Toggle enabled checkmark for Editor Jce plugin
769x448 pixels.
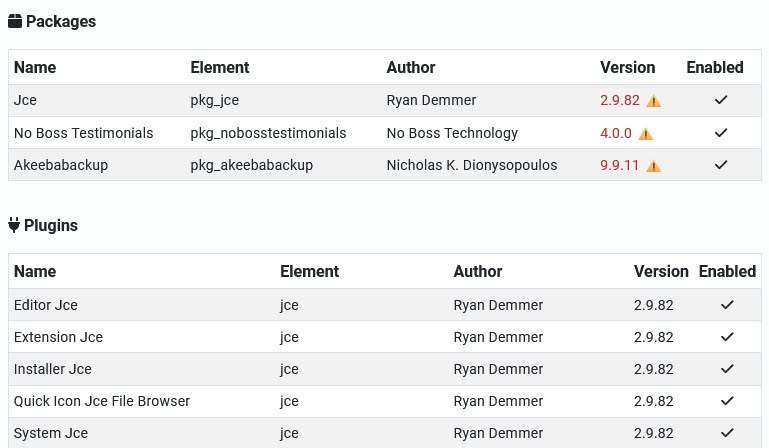[x=727, y=305]
